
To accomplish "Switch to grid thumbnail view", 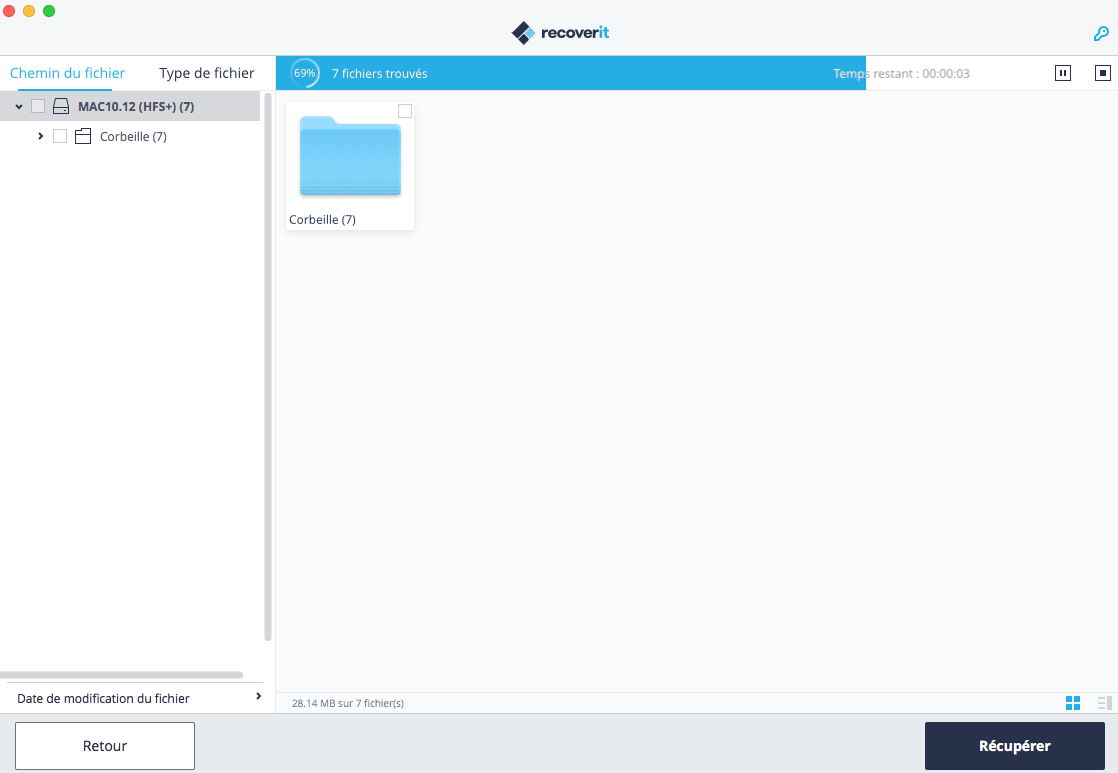I will 1072,703.
